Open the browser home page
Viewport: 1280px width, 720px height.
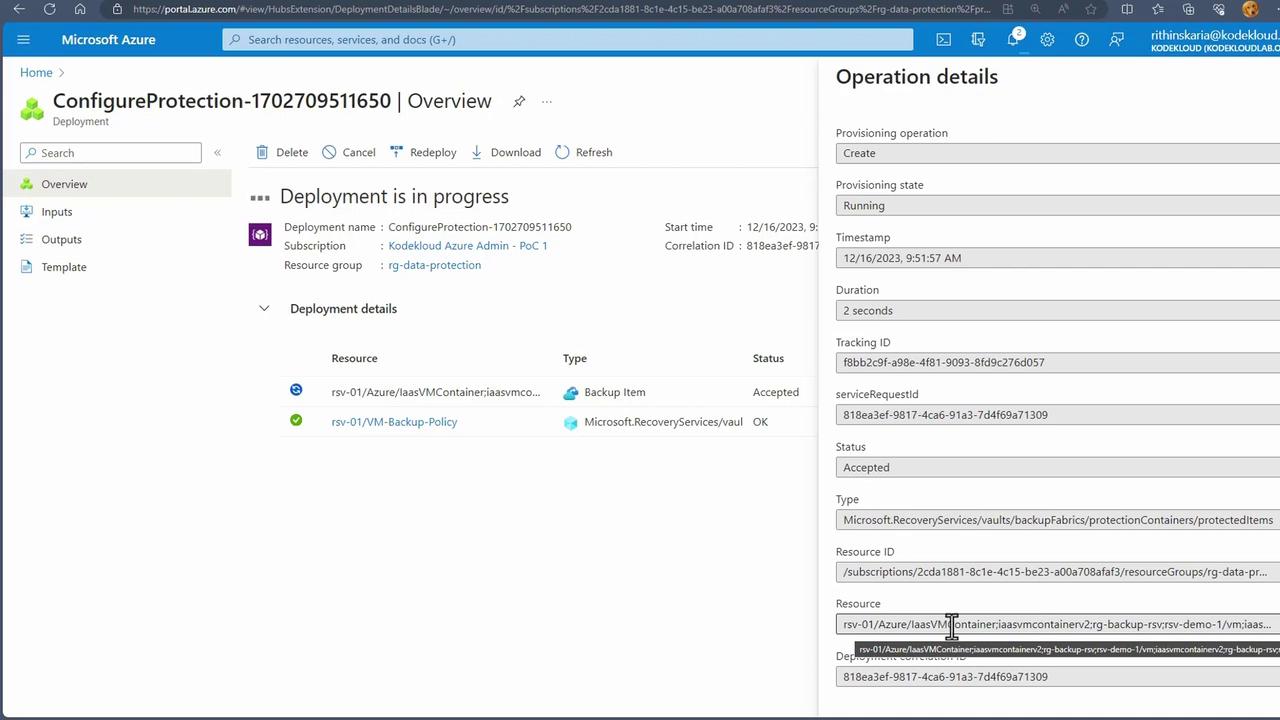pyautogui.click(x=80, y=10)
